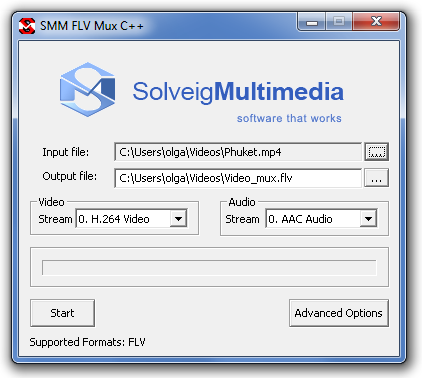Click the Video group 'Stream' label
422x378 pixels.
click(55, 219)
